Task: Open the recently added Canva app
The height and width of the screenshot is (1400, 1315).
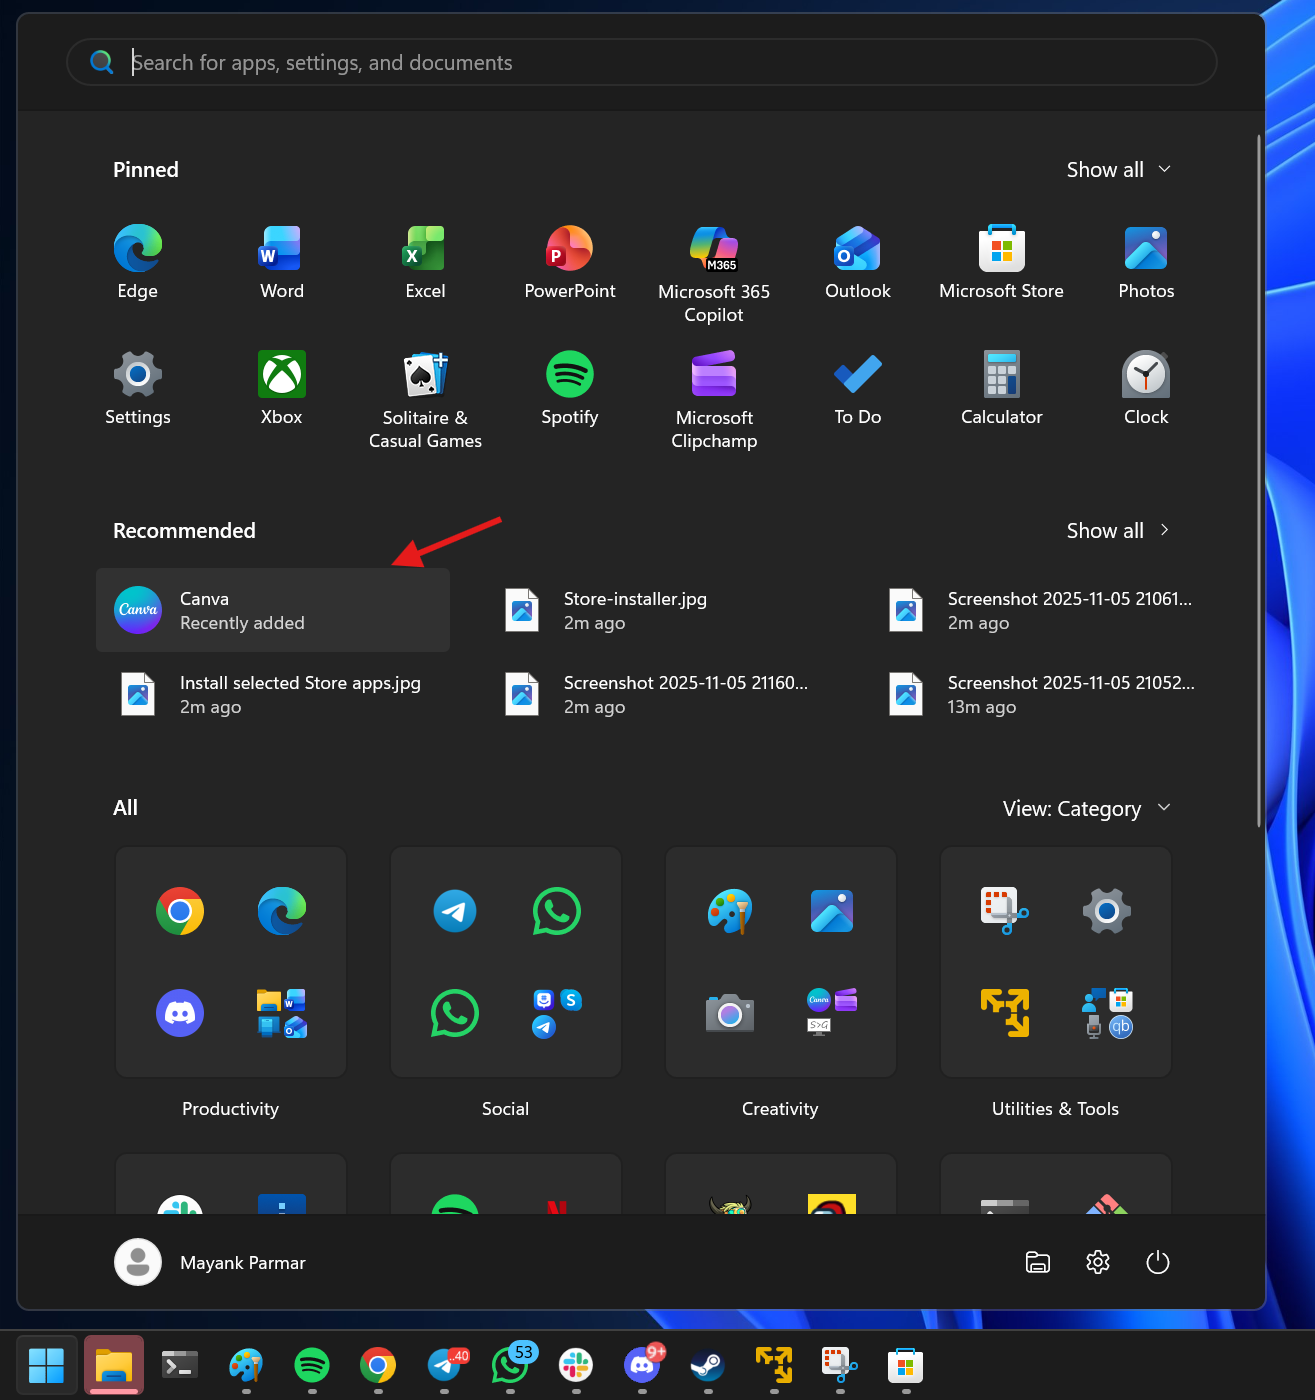Action: pos(272,610)
